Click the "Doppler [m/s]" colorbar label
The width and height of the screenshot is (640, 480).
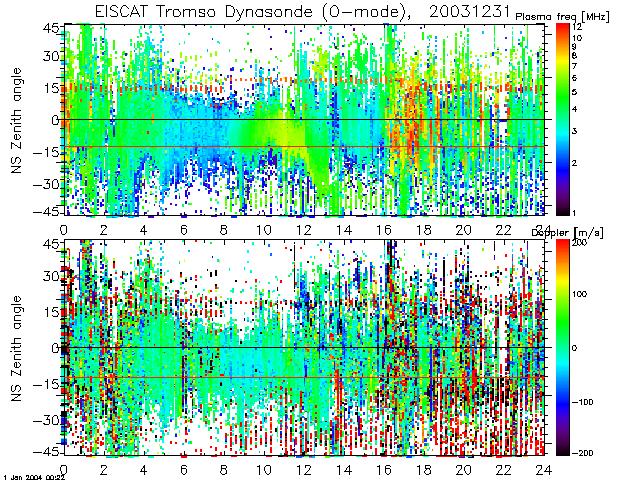tap(567, 233)
